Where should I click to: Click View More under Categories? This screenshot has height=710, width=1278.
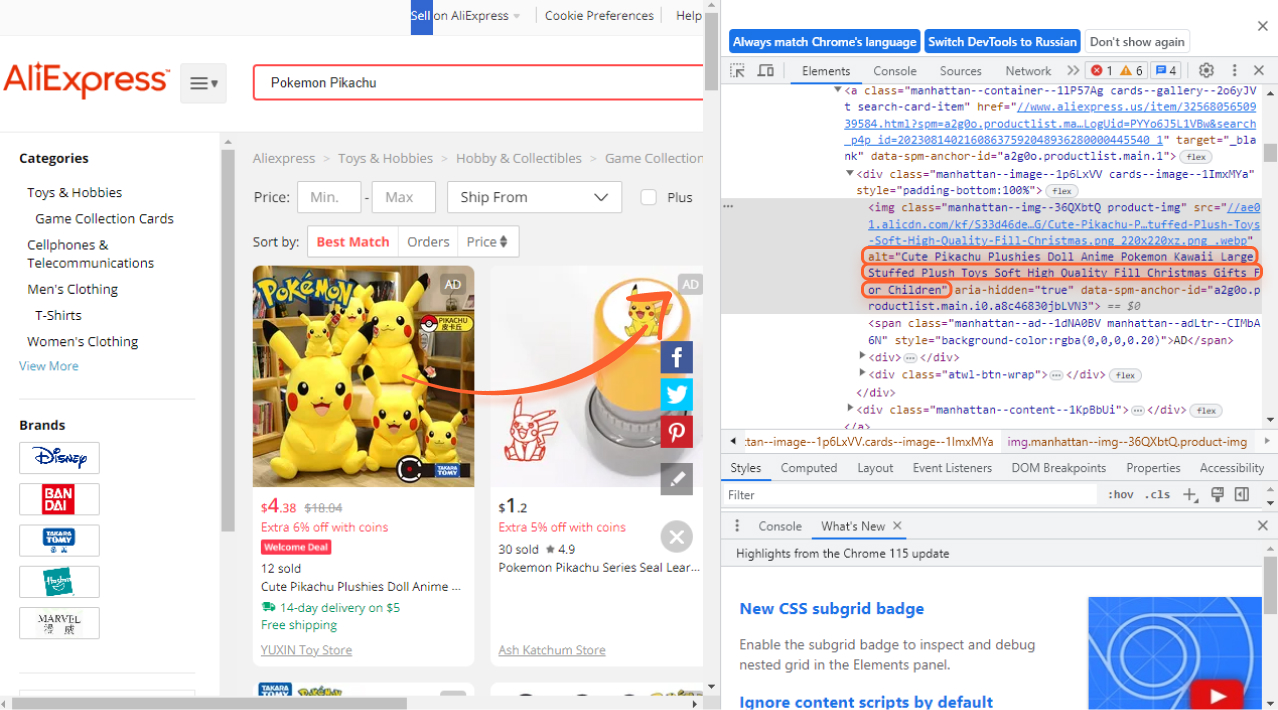click(x=49, y=366)
